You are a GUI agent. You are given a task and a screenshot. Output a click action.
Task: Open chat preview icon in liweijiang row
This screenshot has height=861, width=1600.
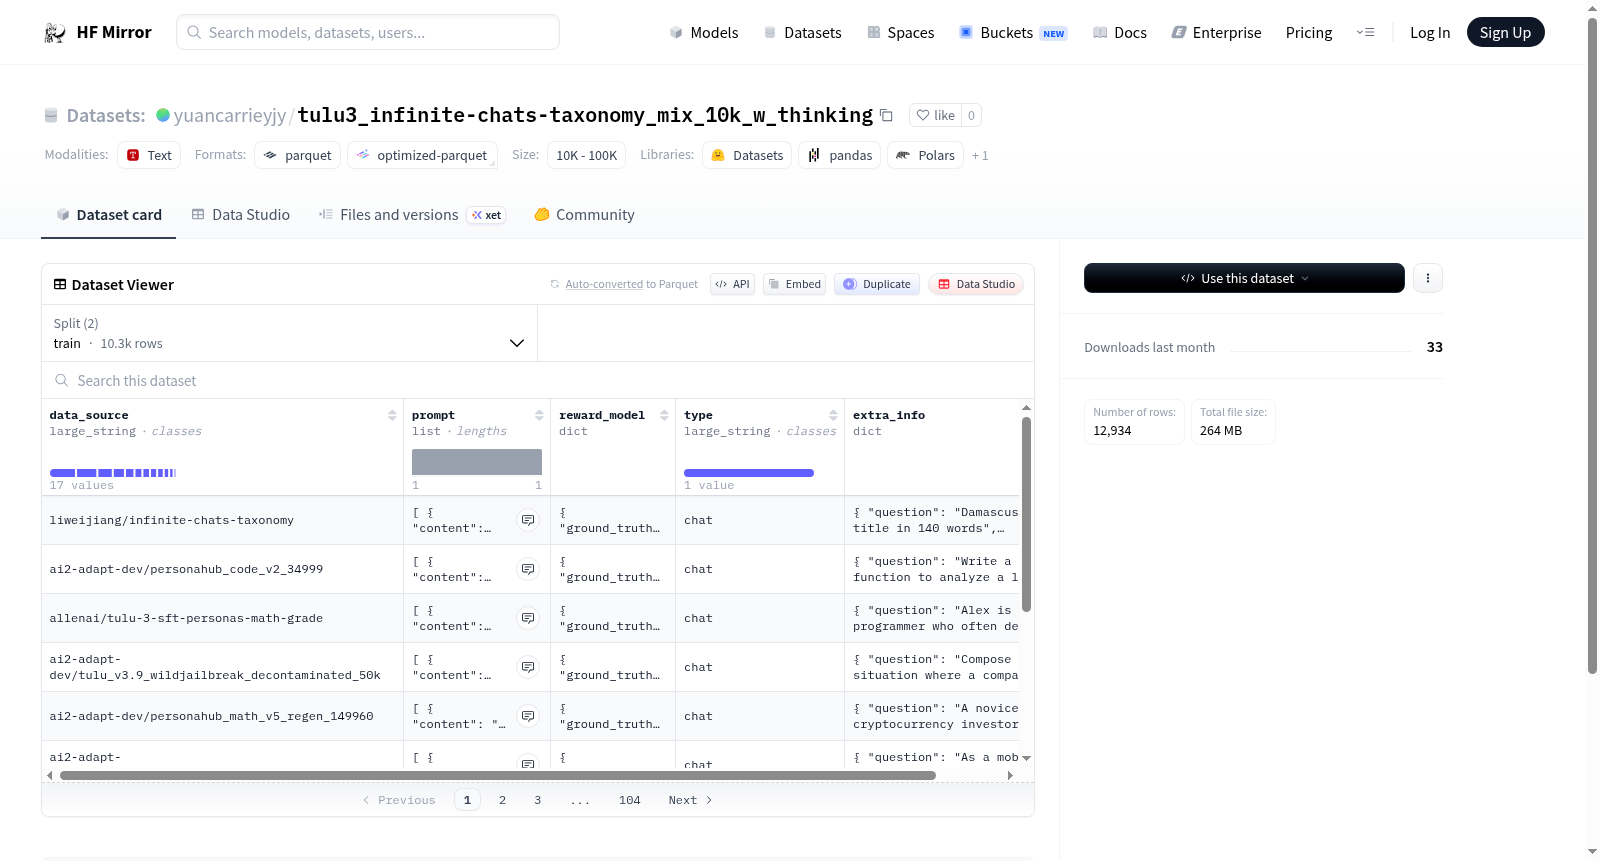tap(528, 520)
